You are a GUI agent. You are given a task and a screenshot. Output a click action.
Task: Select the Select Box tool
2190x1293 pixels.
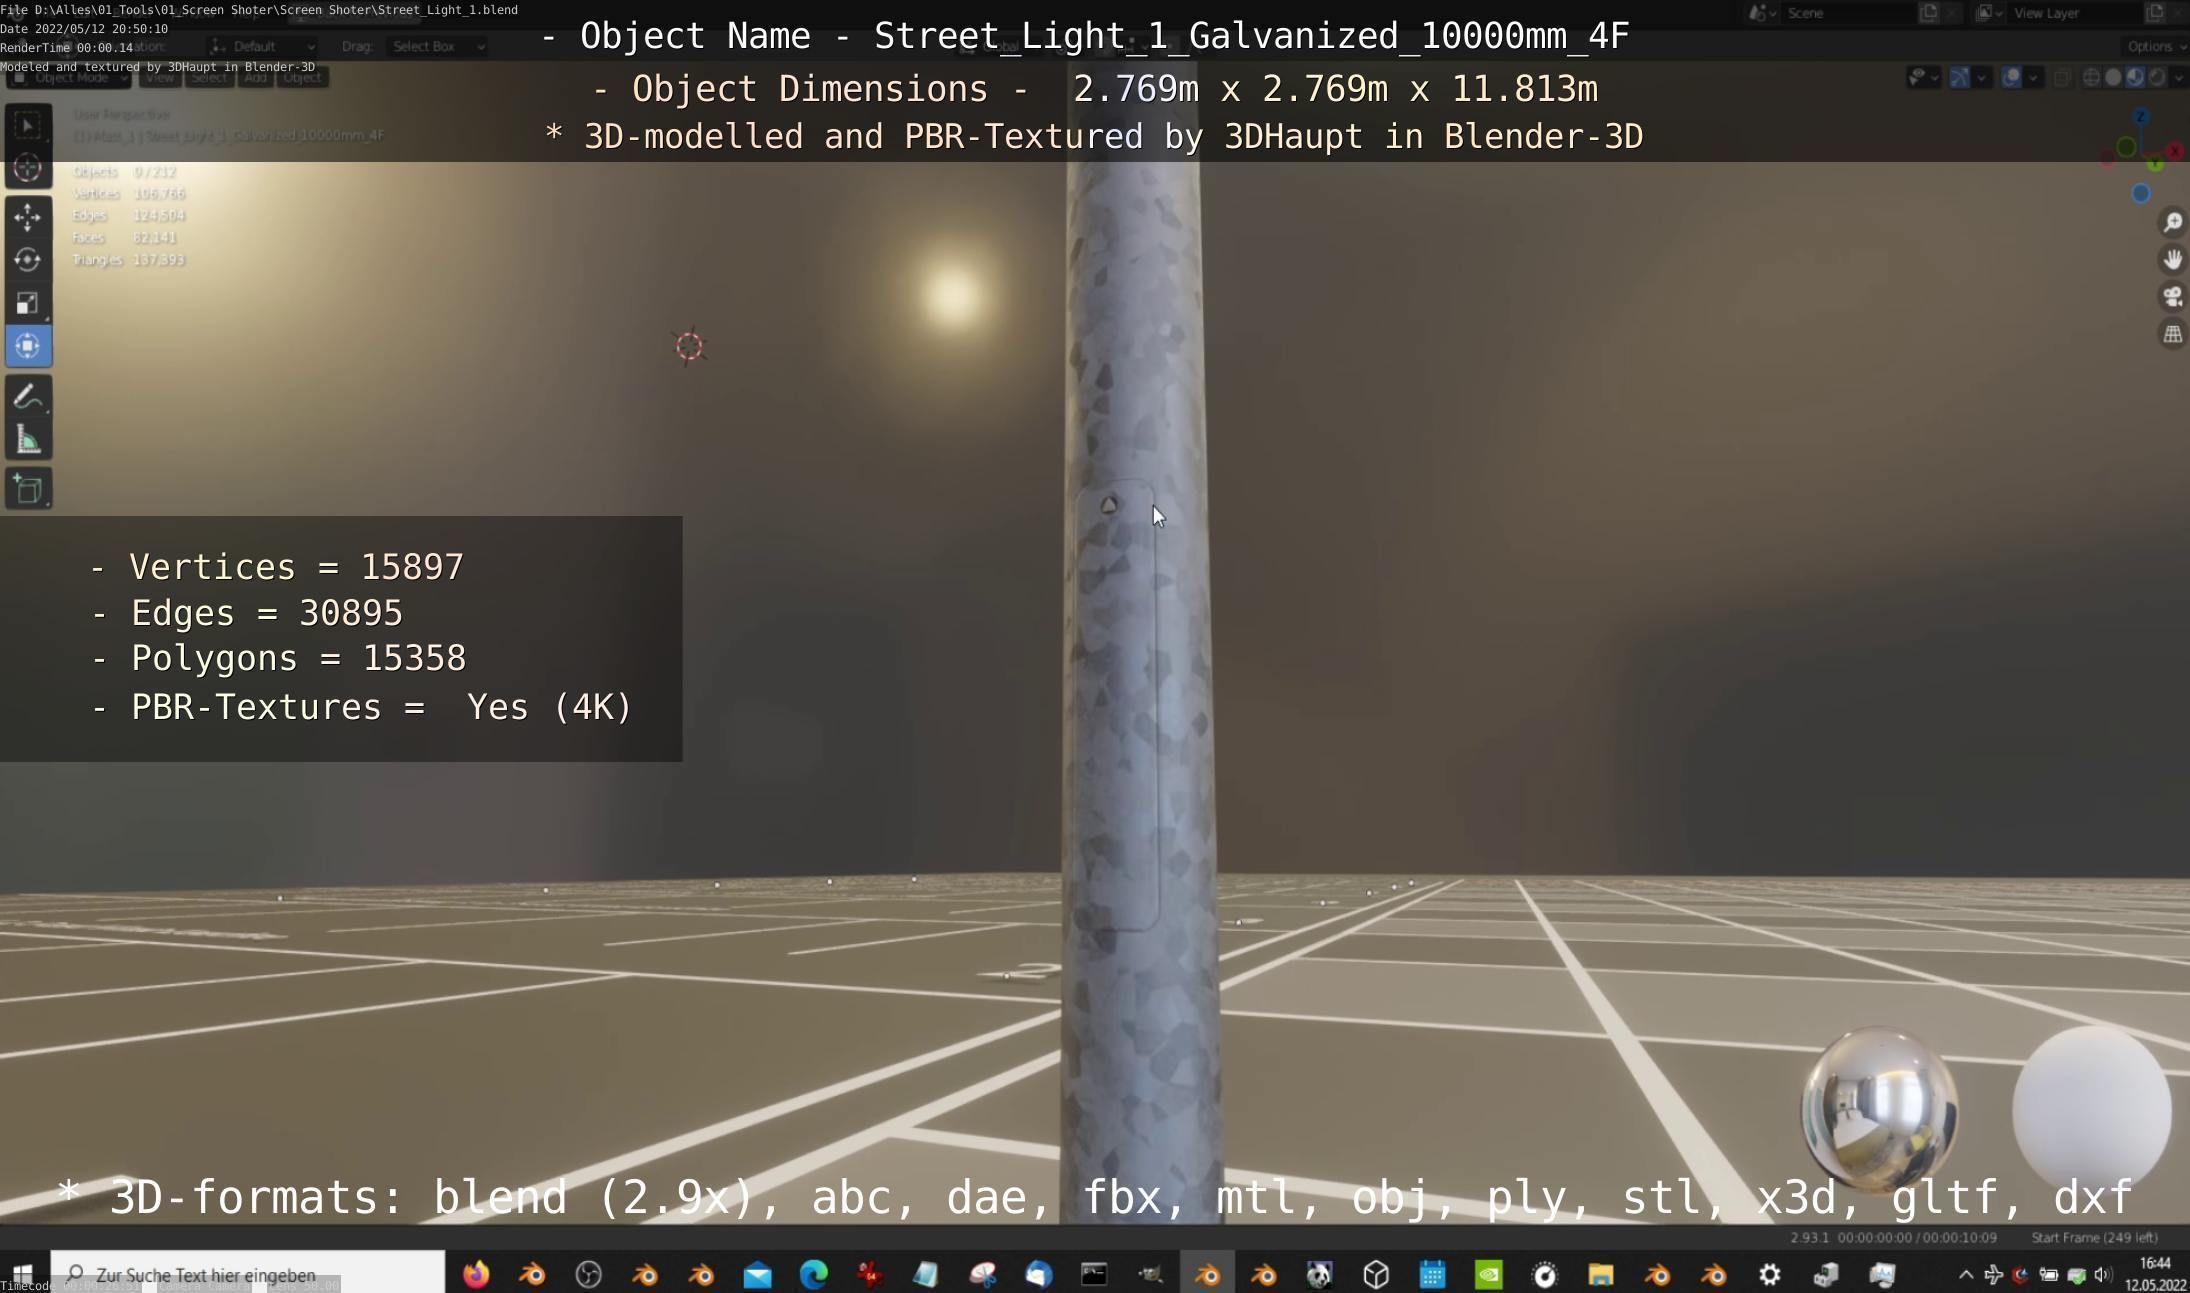pos(28,125)
